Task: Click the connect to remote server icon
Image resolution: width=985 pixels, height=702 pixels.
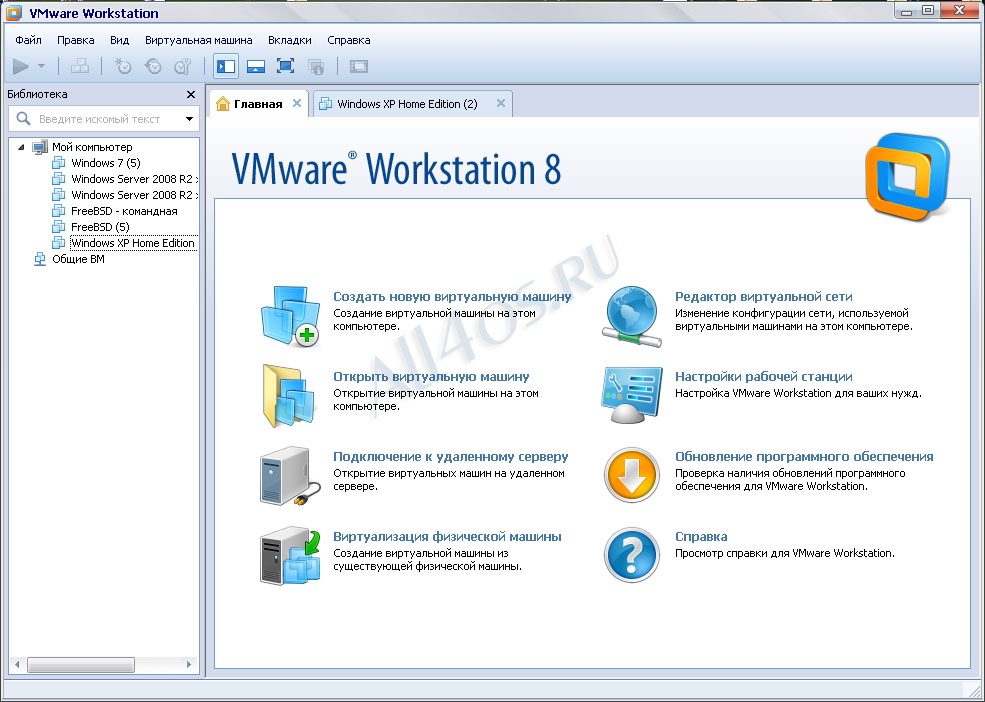Action: tap(290, 476)
